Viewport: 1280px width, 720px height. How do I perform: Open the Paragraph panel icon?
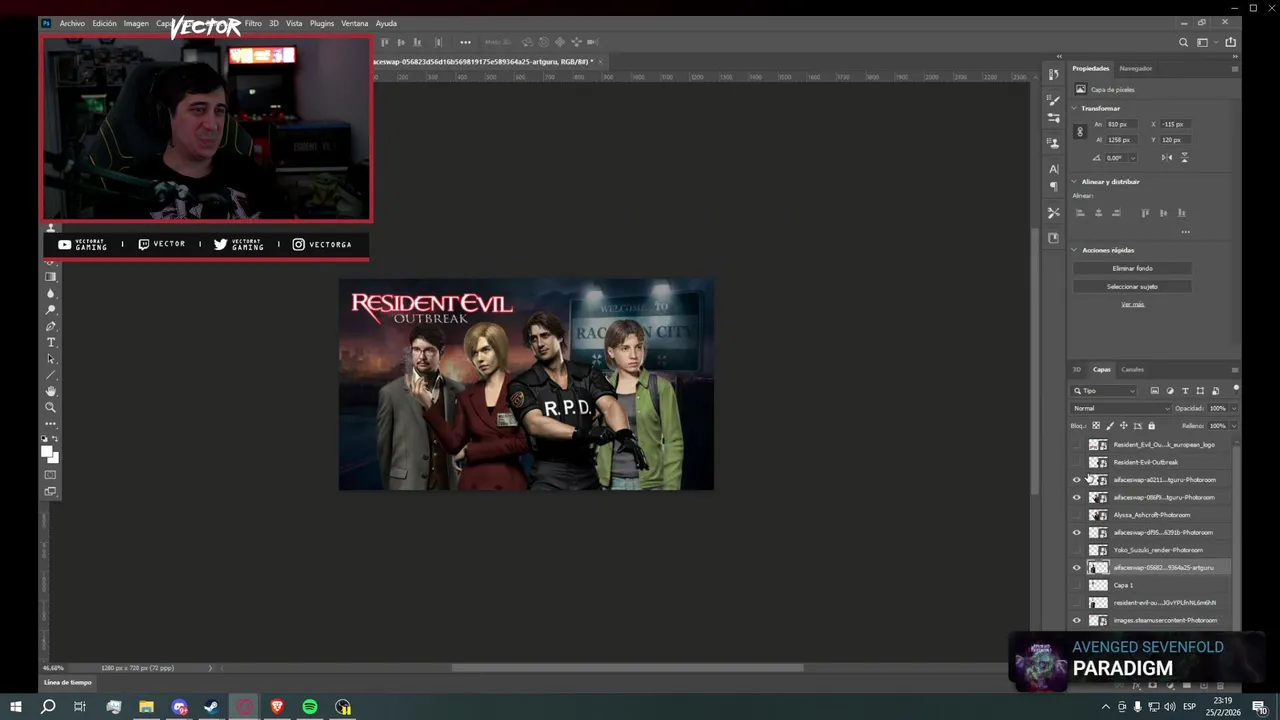pyautogui.click(x=1053, y=187)
